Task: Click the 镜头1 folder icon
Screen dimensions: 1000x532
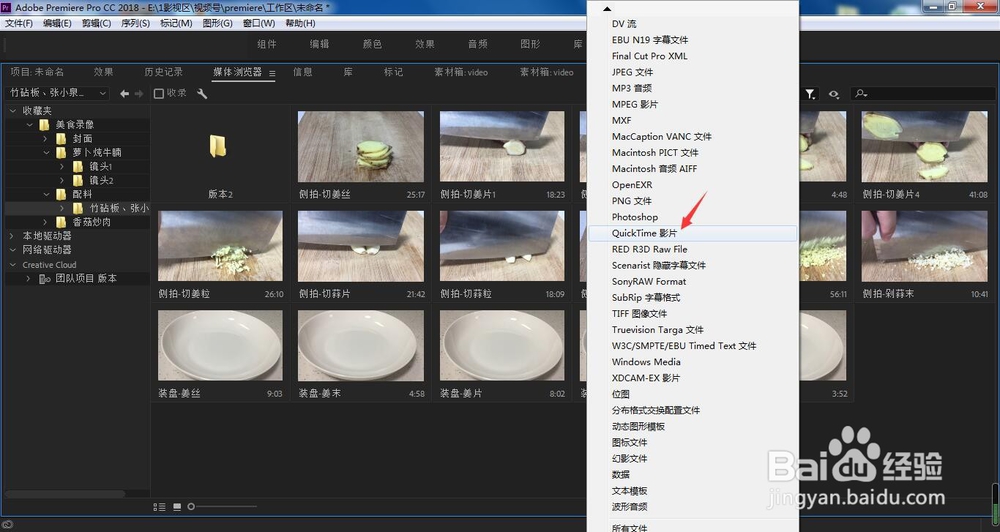Action: pyautogui.click(x=78, y=166)
